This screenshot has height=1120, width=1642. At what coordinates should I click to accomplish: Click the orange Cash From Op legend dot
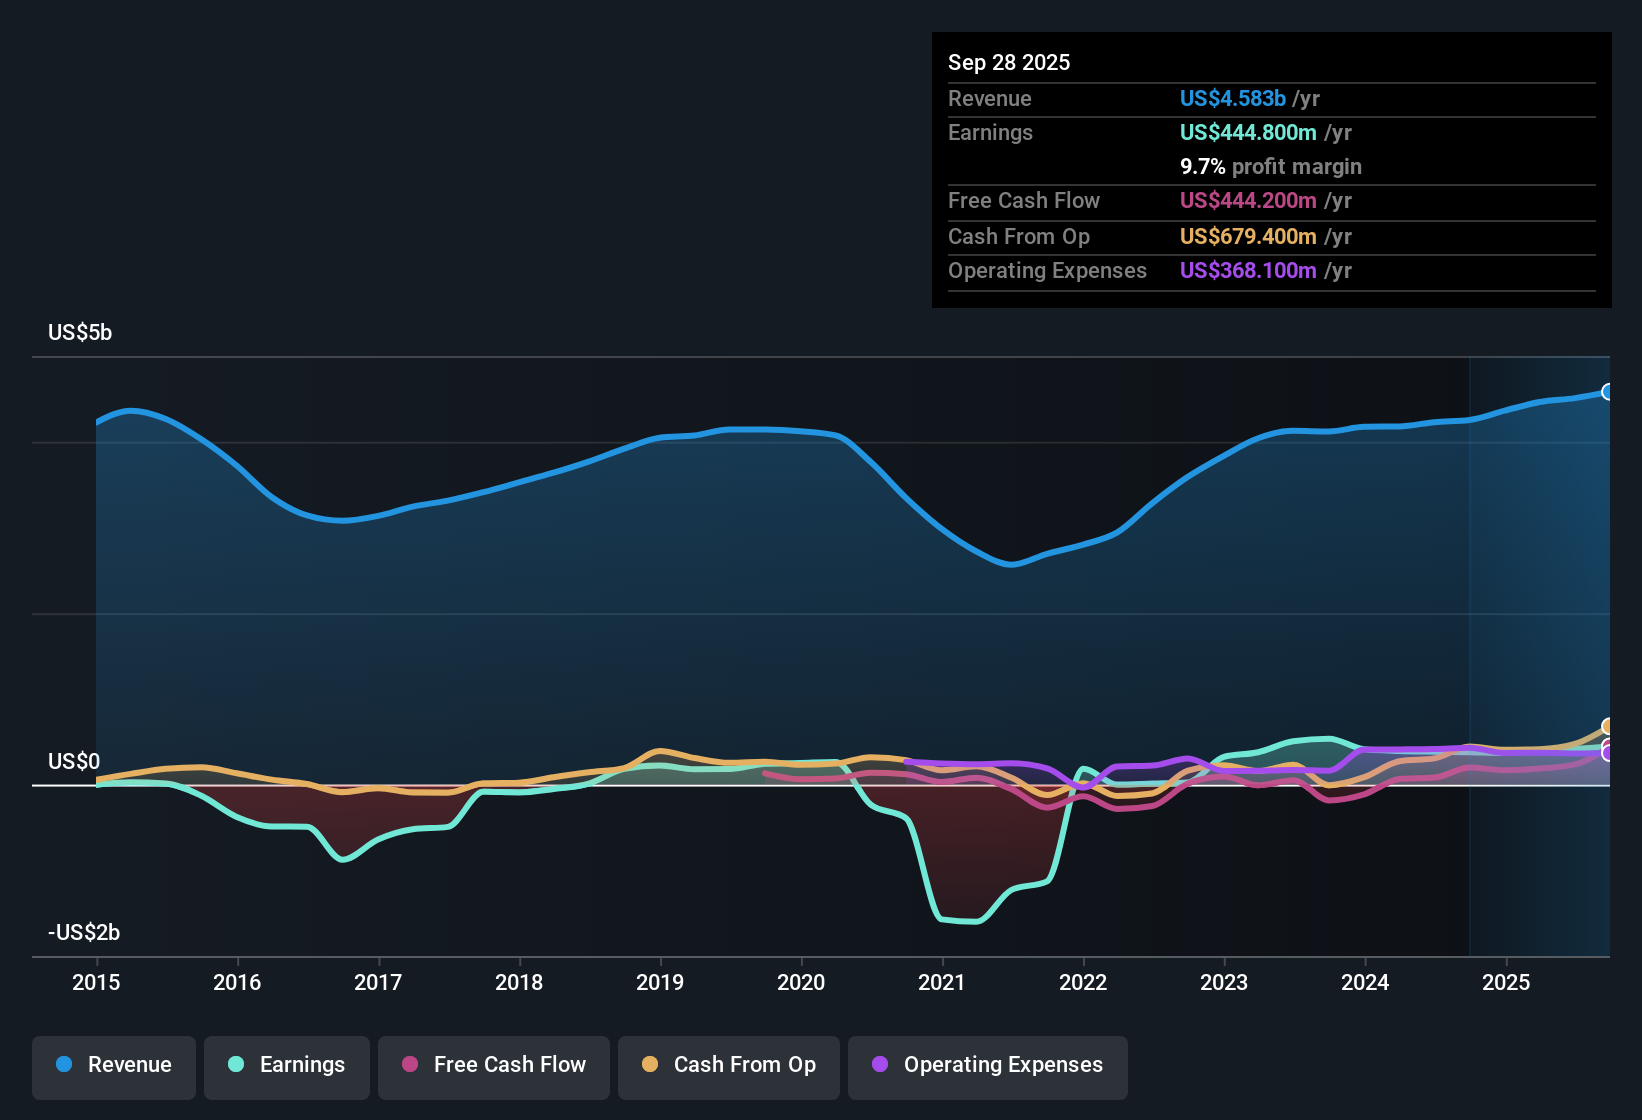(x=649, y=1065)
